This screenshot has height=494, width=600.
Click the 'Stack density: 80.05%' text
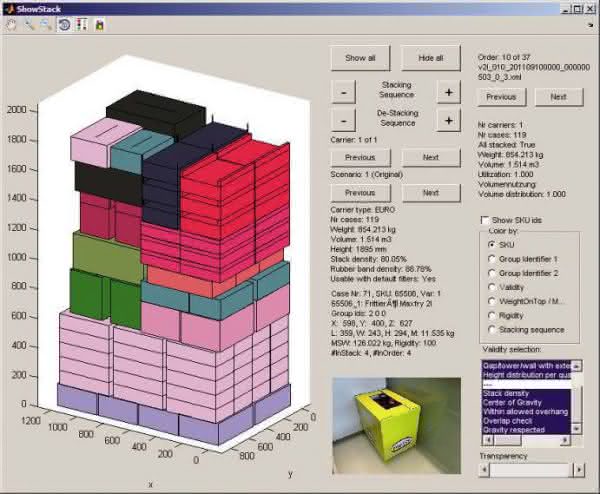[x=368, y=259]
